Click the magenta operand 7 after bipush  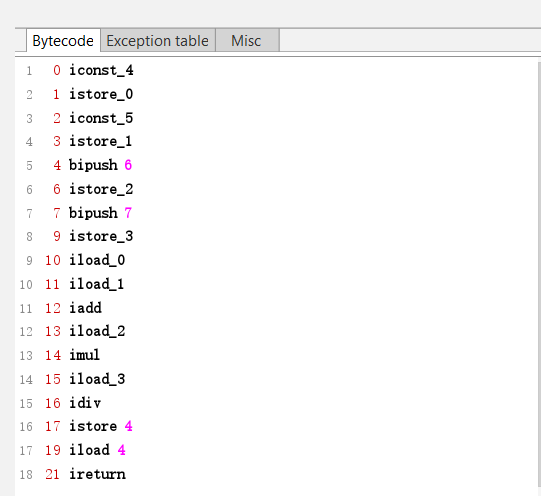tap(128, 213)
